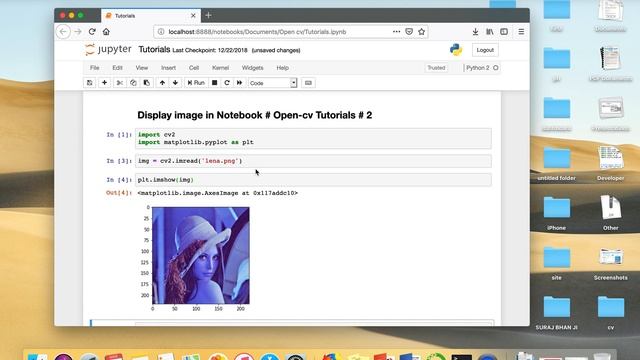Go back in browser history
This screenshot has width=640, height=360.
[x=63, y=32]
